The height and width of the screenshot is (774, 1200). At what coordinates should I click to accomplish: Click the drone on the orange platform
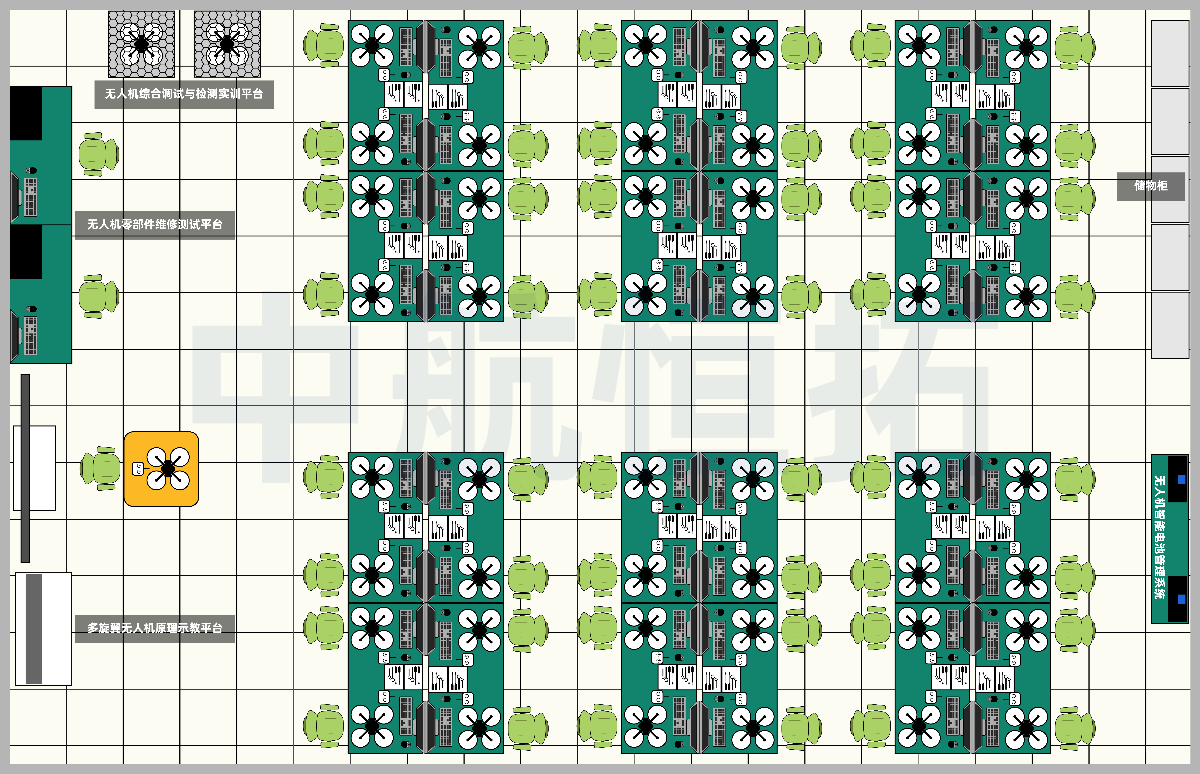167,468
